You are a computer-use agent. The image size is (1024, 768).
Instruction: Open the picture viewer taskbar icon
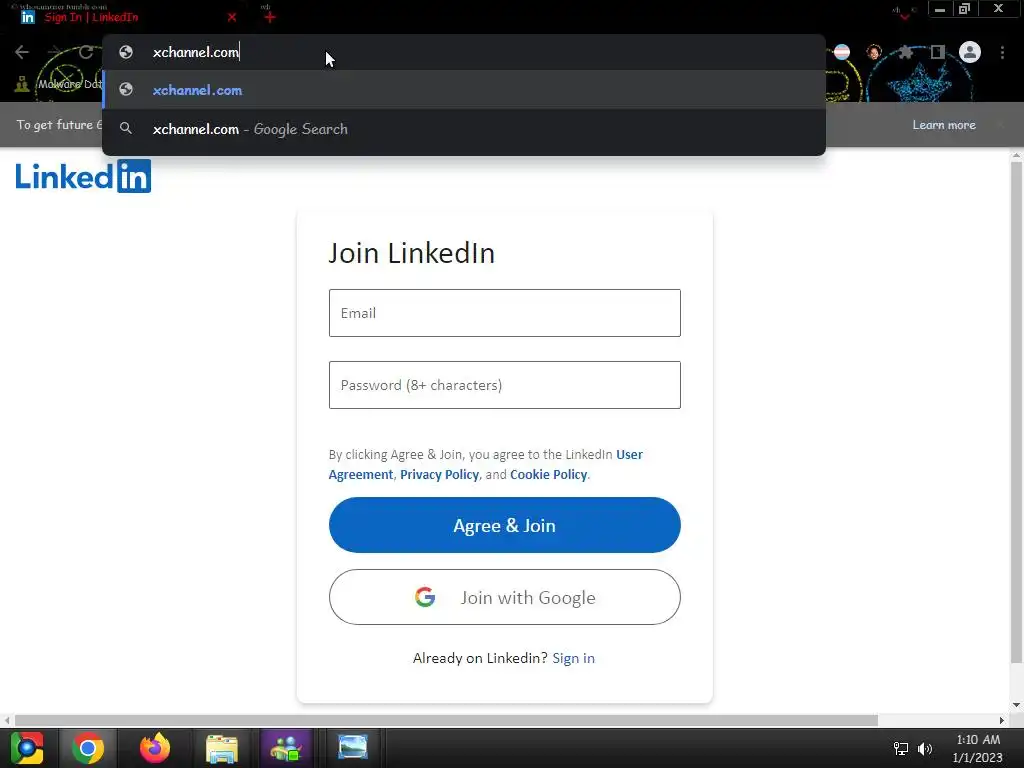(x=353, y=748)
